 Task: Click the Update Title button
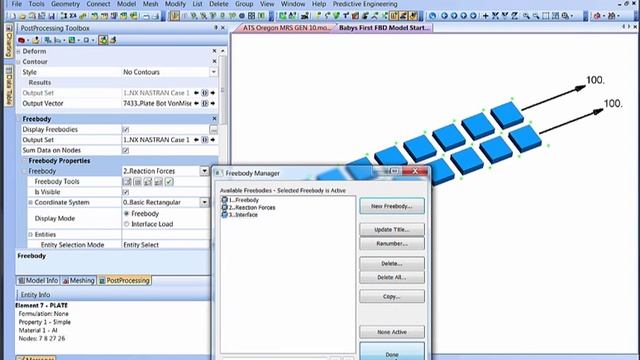point(392,229)
